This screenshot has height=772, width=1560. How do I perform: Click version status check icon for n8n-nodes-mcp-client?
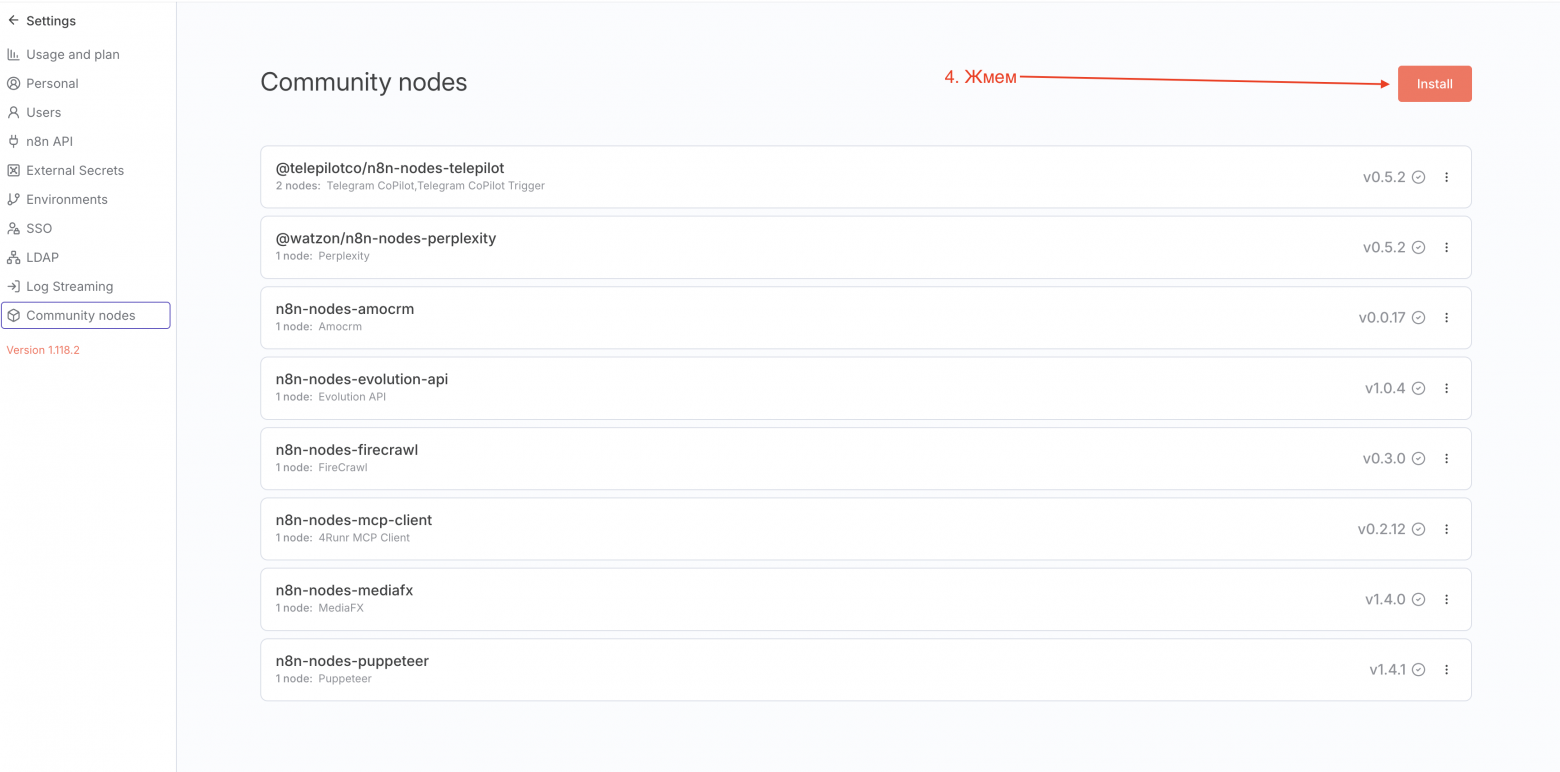(1418, 530)
